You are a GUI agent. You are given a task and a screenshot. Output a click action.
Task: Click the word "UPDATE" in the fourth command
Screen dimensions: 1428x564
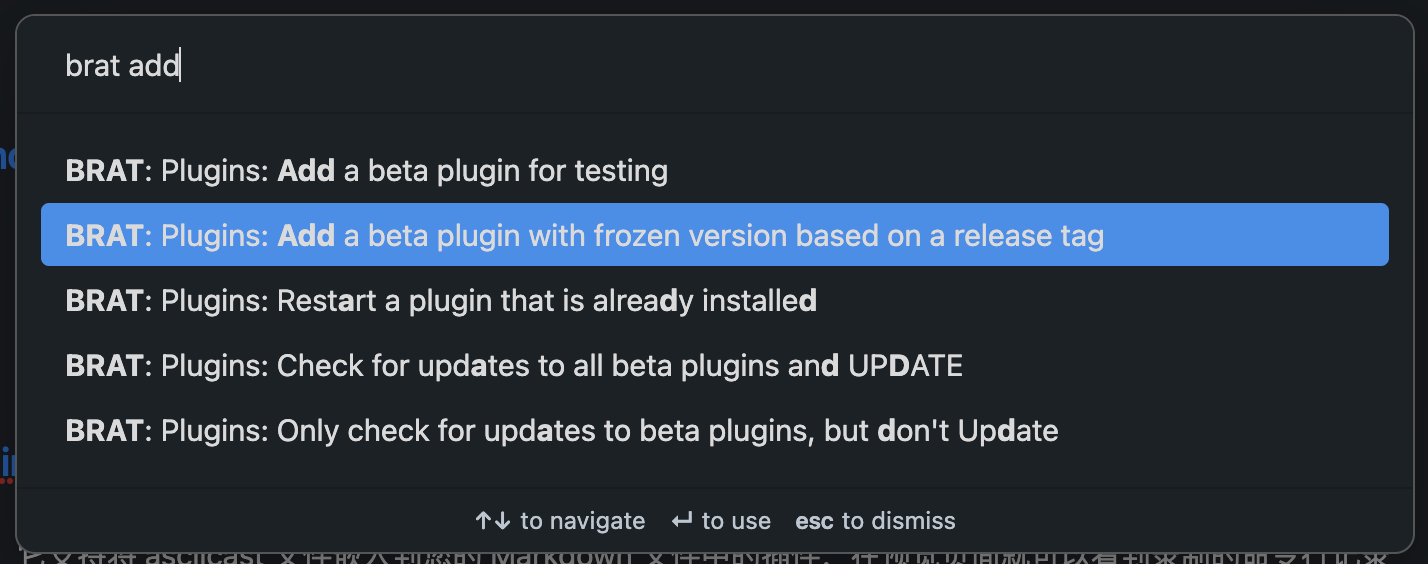[905, 365]
